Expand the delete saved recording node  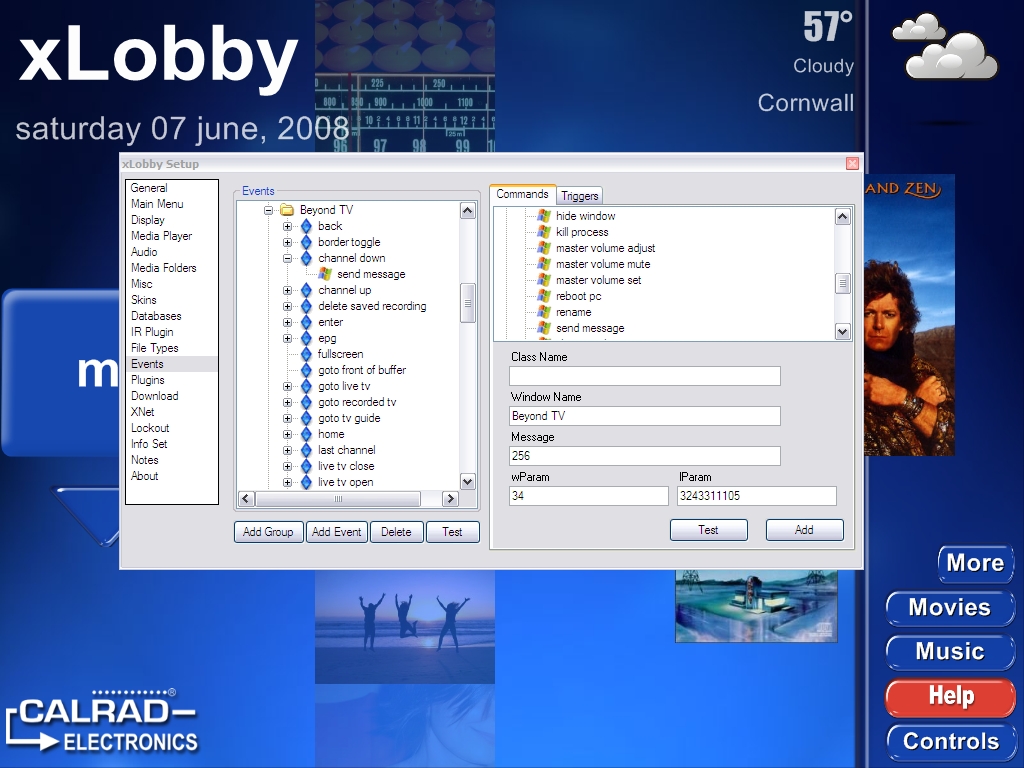click(x=287, y=306)
